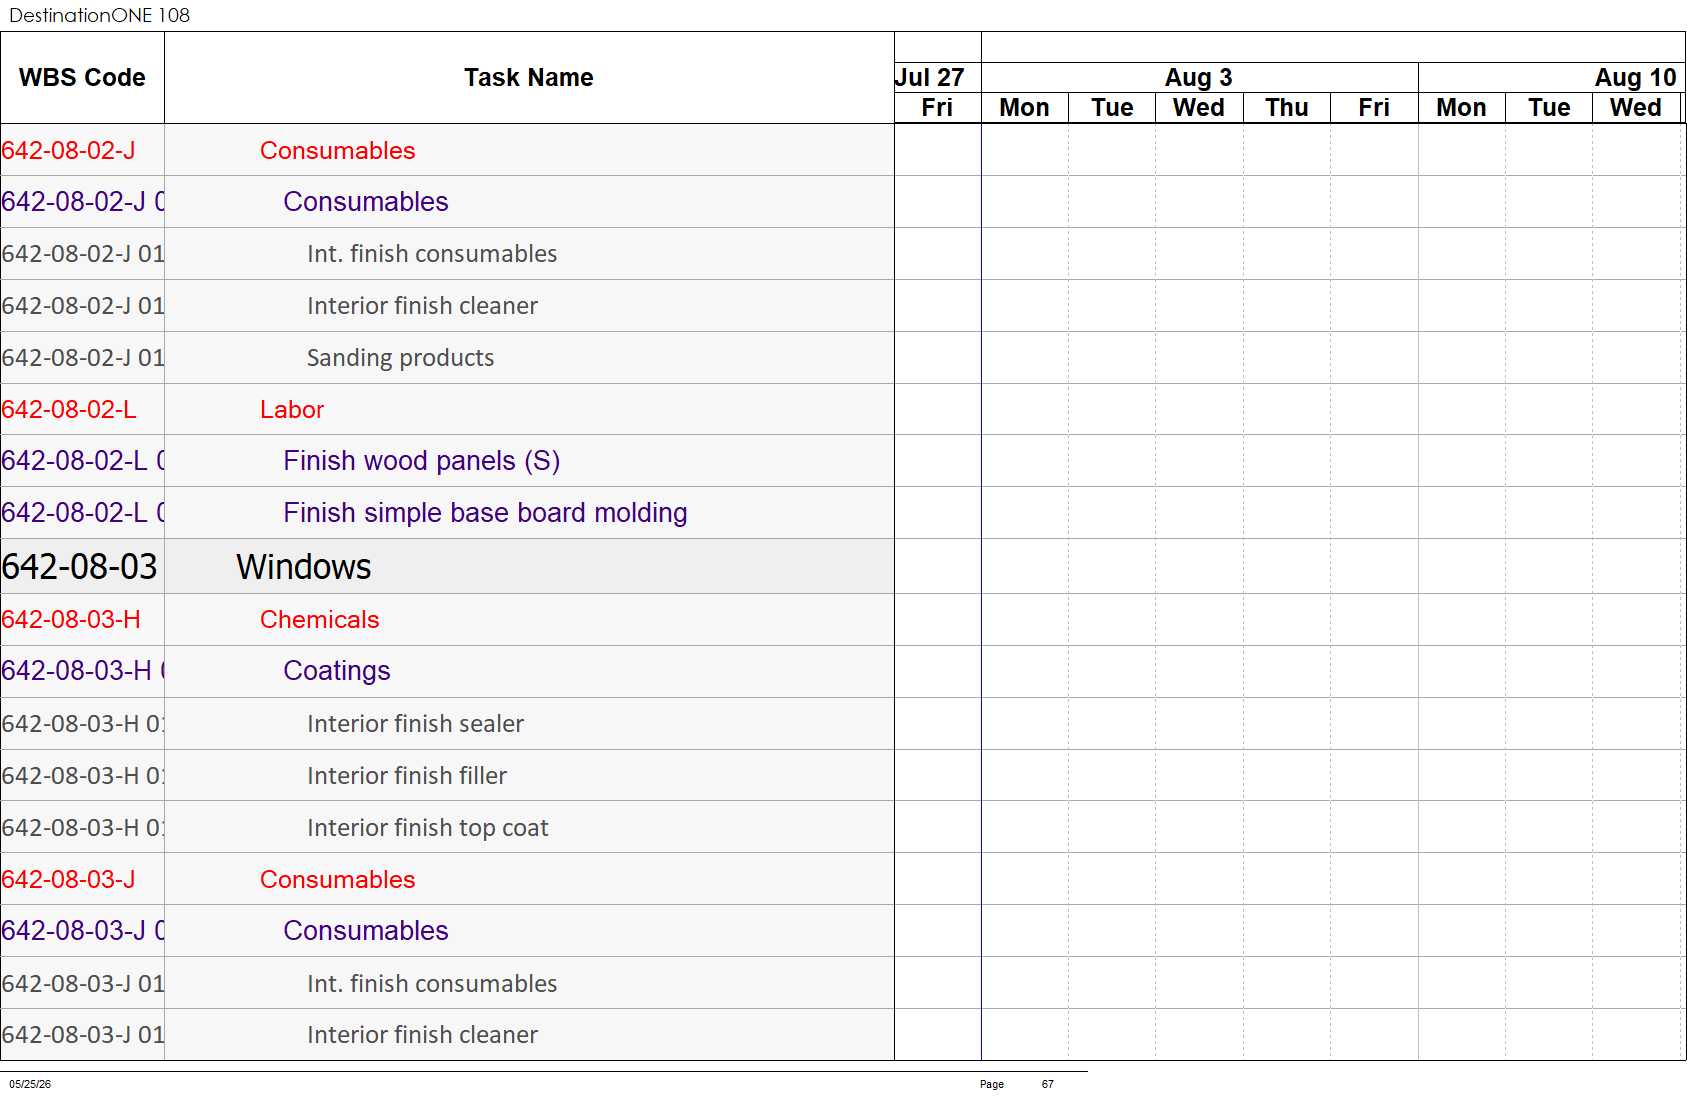Click the Aug 3 week header
Screen dimensions: 1687x1097
point(1199,78)
